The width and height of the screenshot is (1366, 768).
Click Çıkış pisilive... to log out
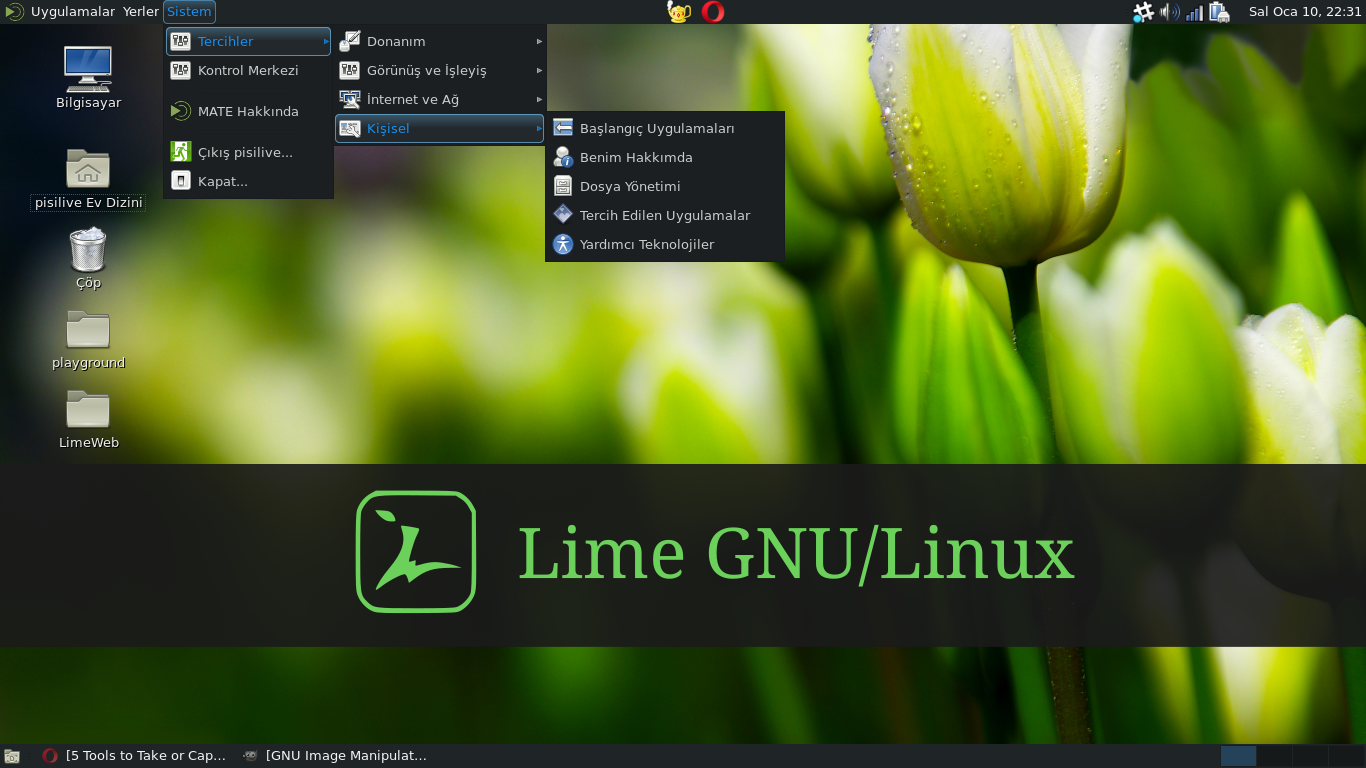pyautogui.click(x=248, y=152)
